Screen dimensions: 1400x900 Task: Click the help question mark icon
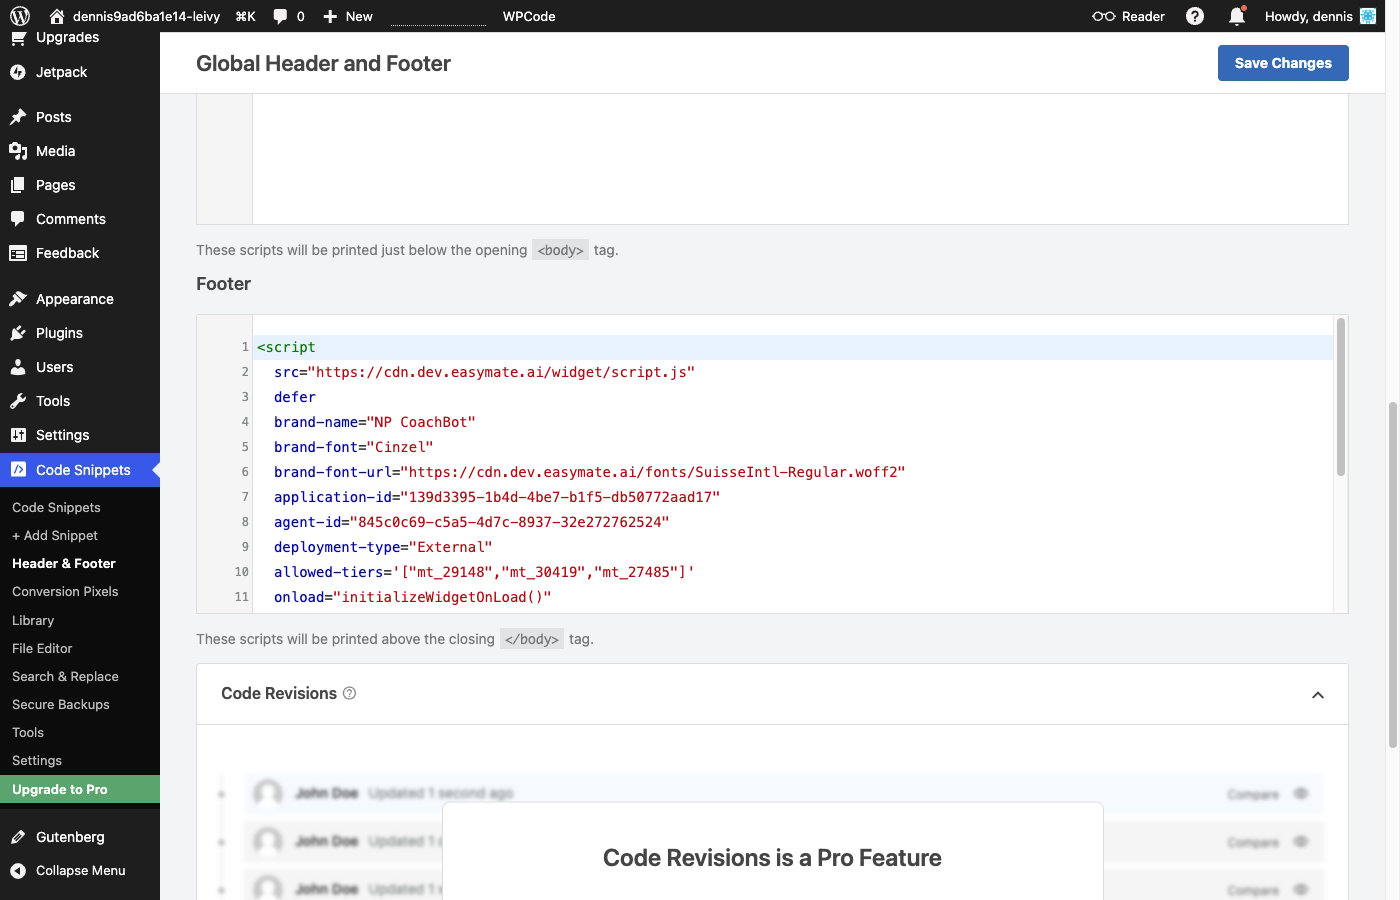1195,16
